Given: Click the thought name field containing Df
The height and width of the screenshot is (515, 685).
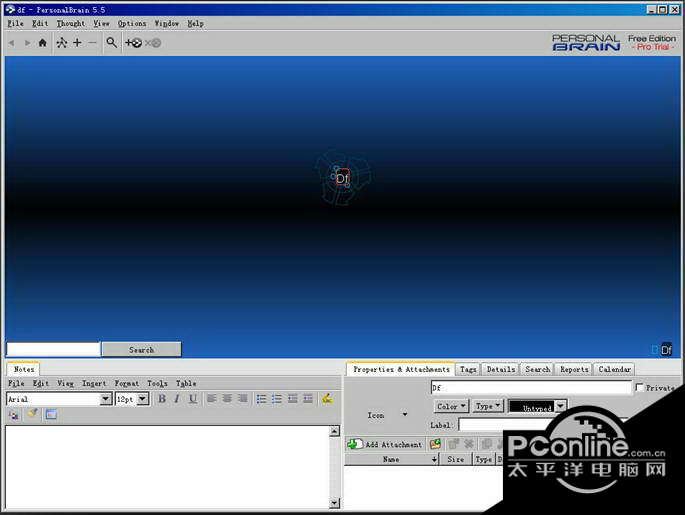Looking at the screenshot, I should [531, 387].
